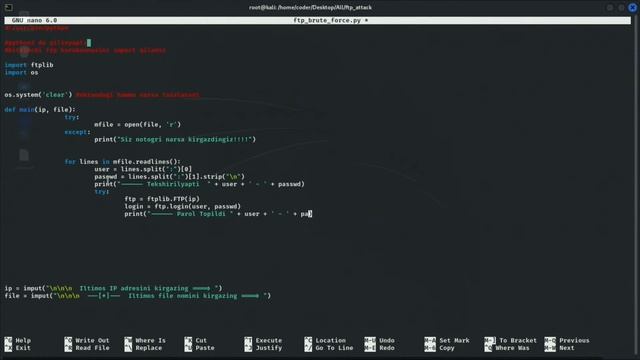The image size is (640, 360).
Task: Click the Next shortcut label
Action: tap(567, 348)
